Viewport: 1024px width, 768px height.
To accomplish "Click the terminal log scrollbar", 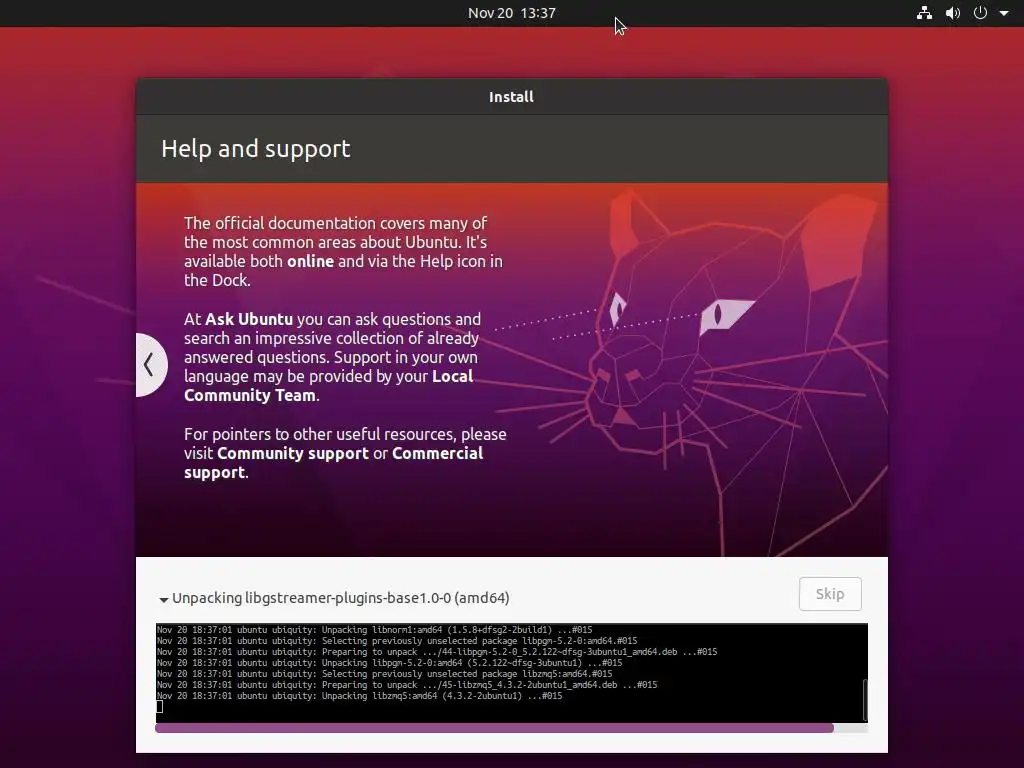I will [865, 699].
